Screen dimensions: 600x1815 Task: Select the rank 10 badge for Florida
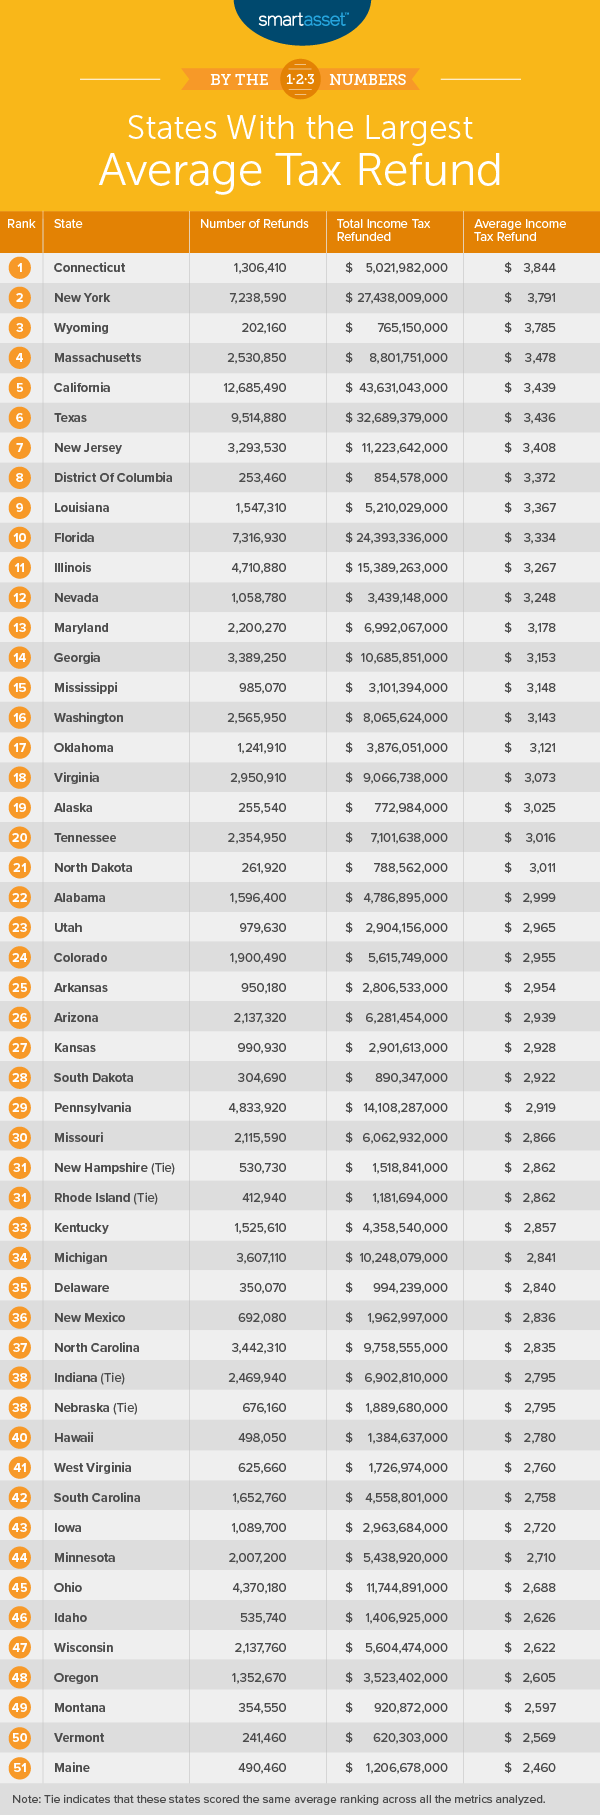(21, 538)
